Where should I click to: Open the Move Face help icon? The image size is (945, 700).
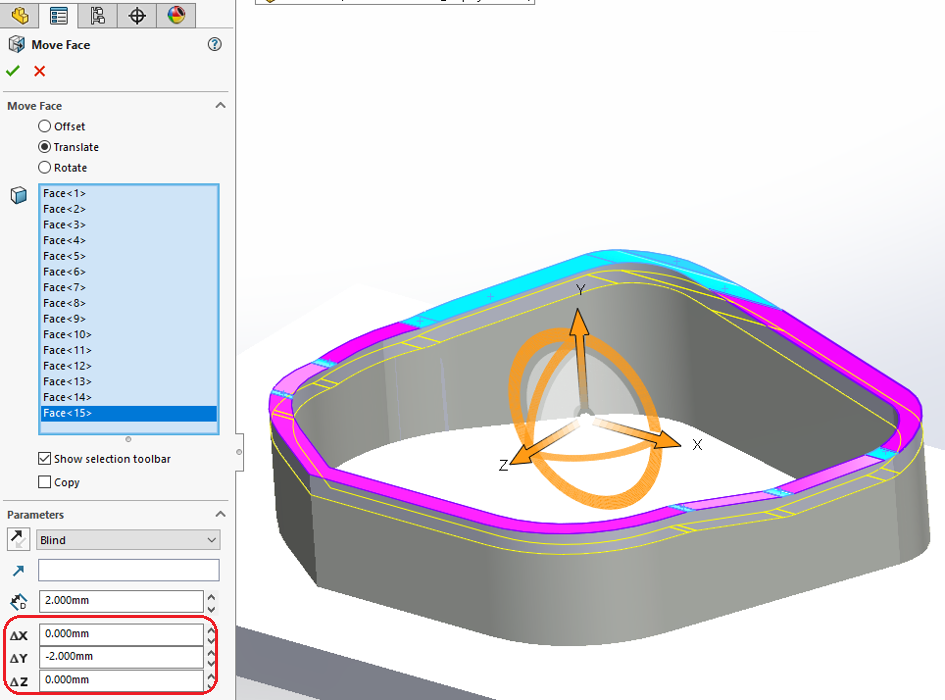[x=214, y=45]
